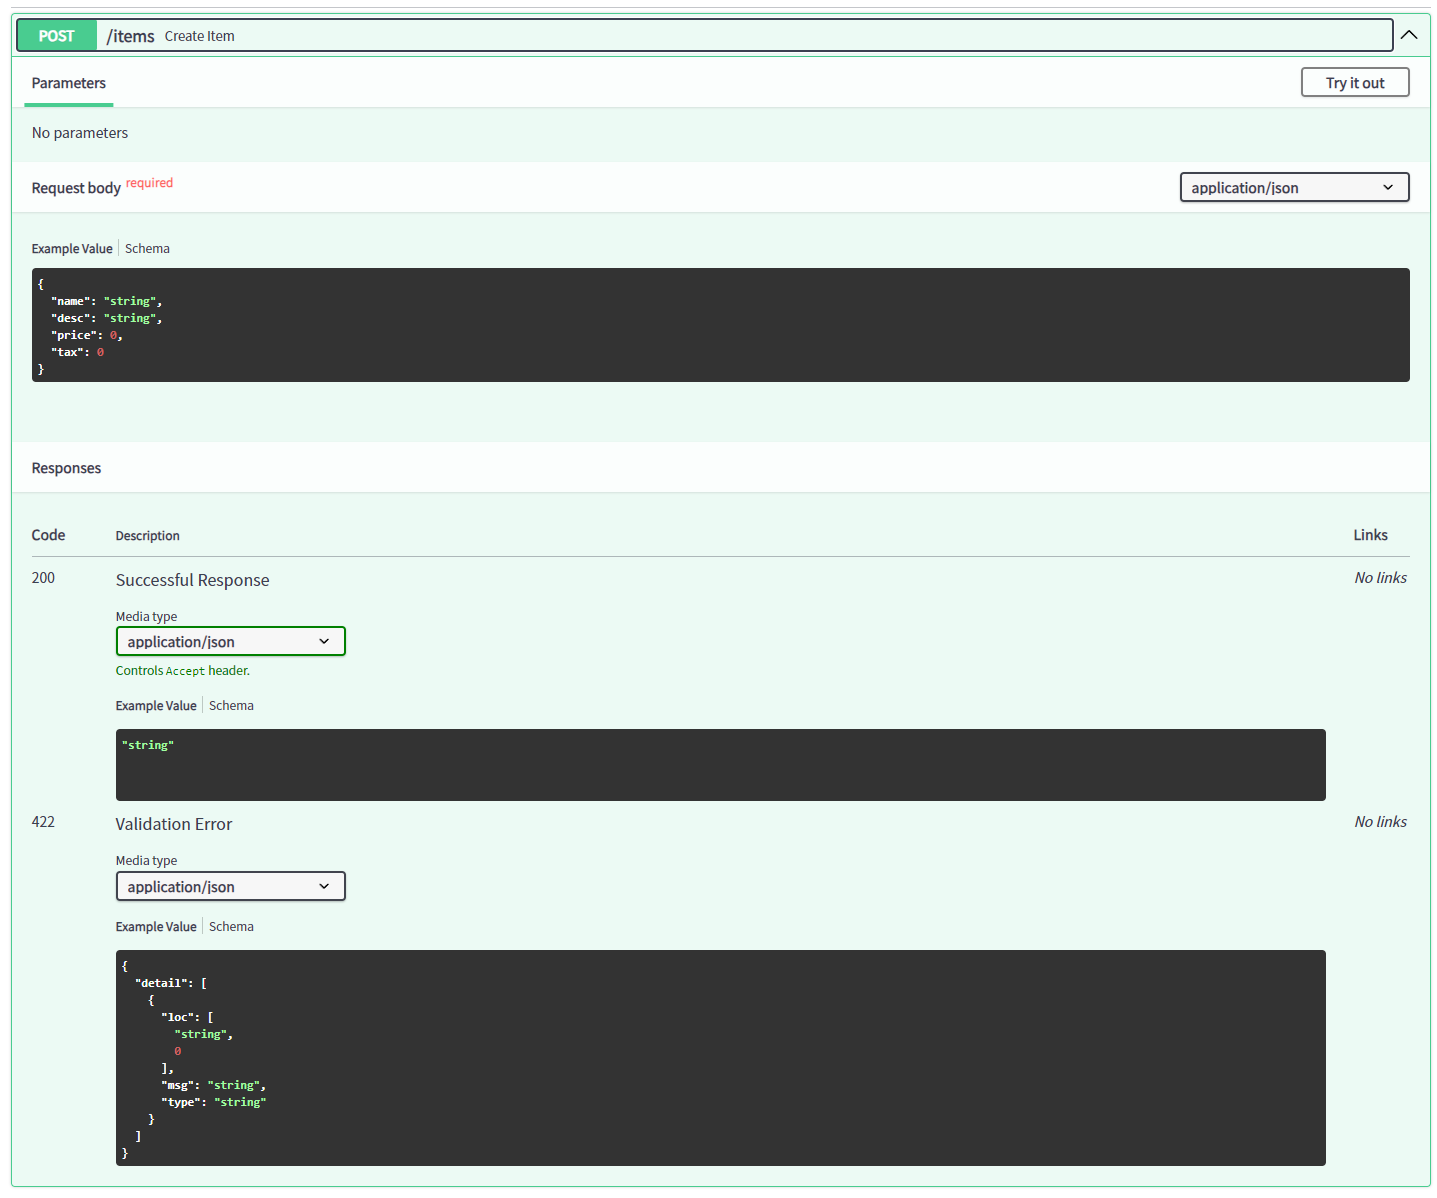Image resolution: width=1437 pixels, height=1198 pixels.
Task: Click the Code column header
Action: click(48, 535)
